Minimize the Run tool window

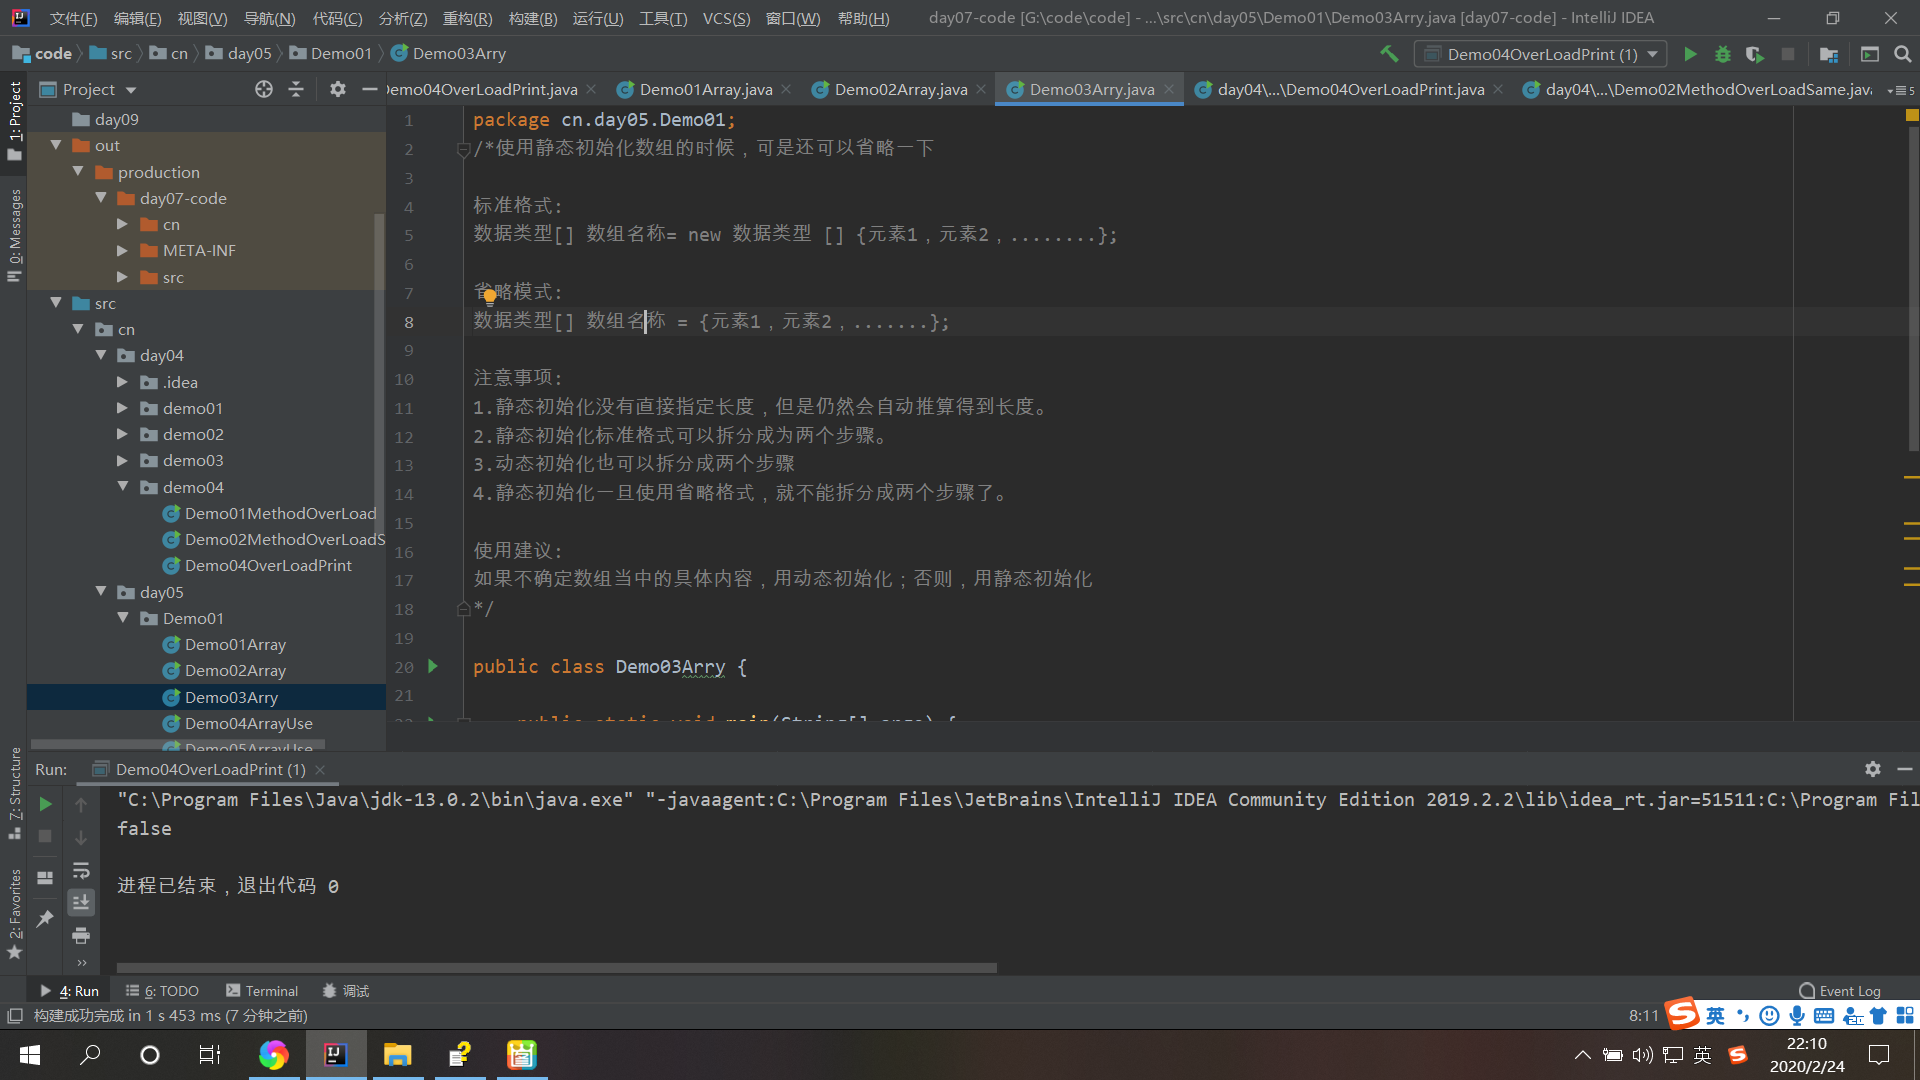pyautogui.click(x=1904, y=768)
